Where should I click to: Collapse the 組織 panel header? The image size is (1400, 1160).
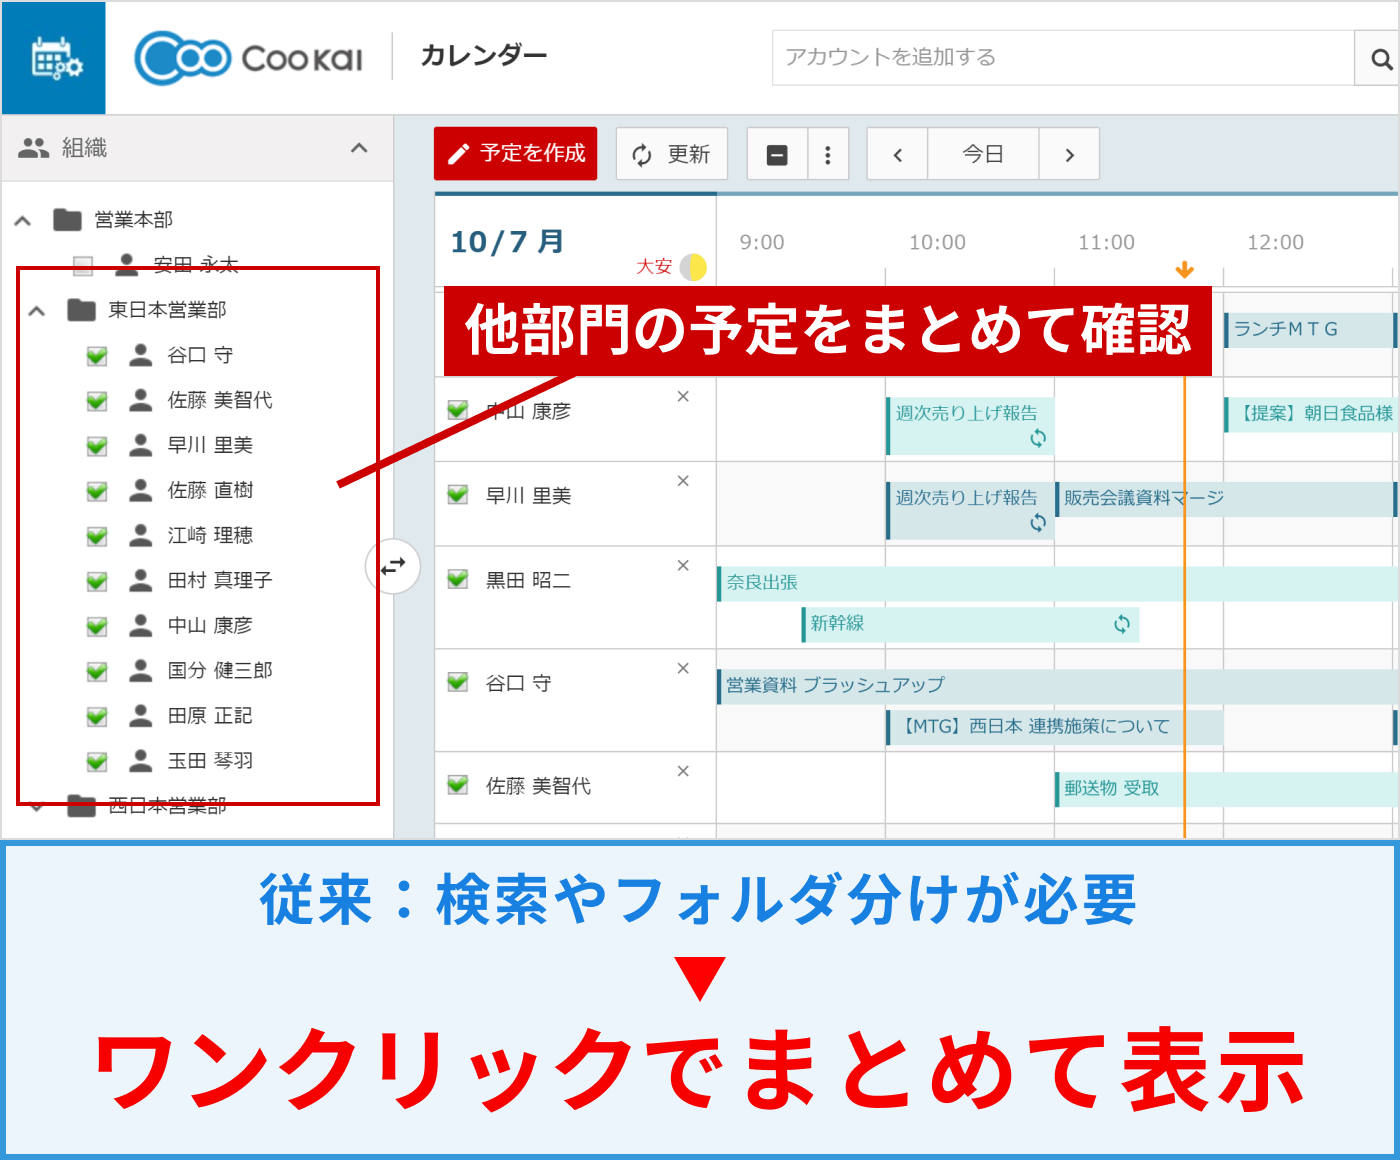359,148
